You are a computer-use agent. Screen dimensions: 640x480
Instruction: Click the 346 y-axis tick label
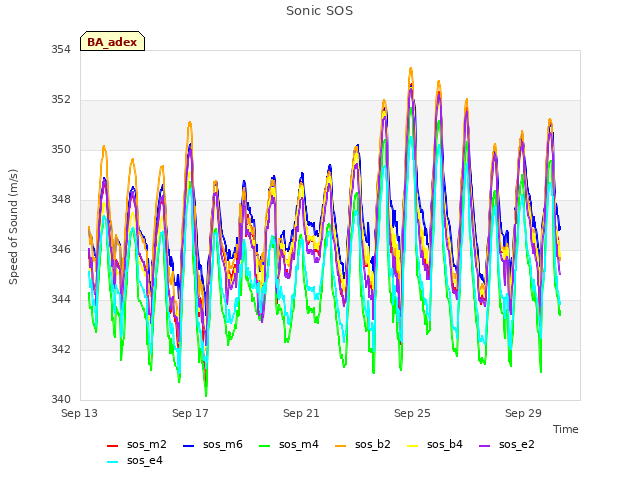pos(61,249)
